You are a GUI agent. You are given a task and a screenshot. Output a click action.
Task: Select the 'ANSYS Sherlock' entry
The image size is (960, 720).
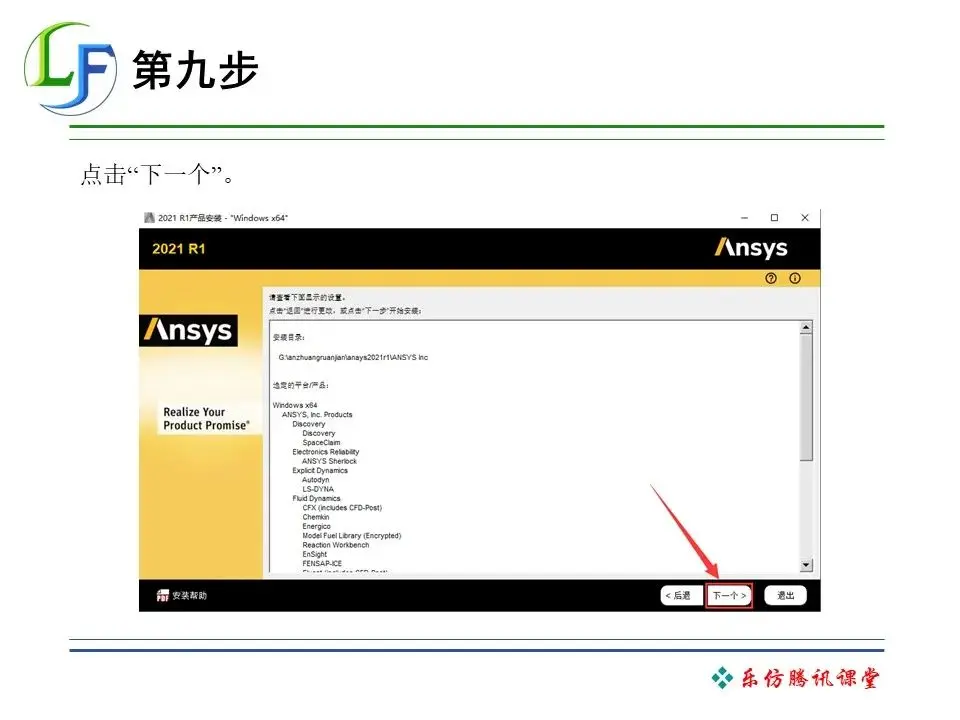point(329,461)
